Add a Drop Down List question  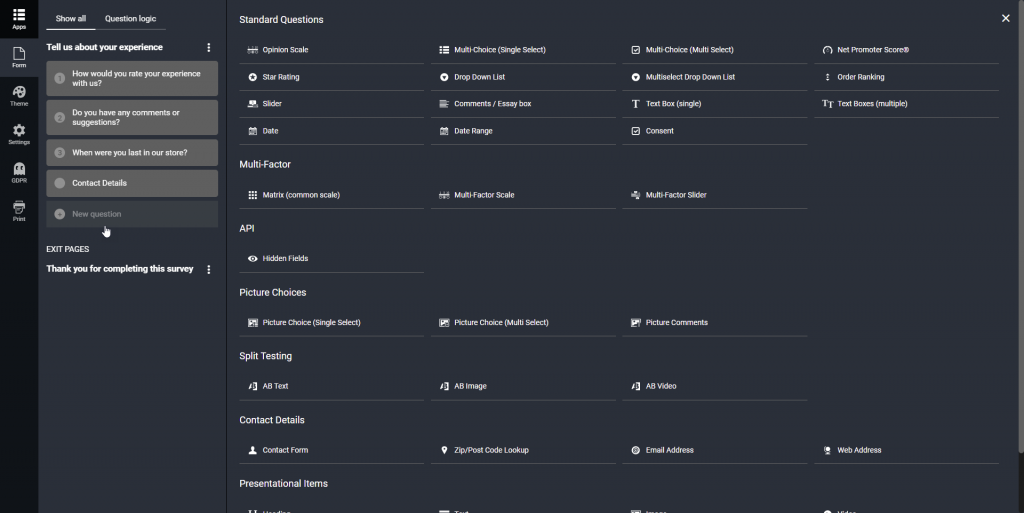[479, 77]
